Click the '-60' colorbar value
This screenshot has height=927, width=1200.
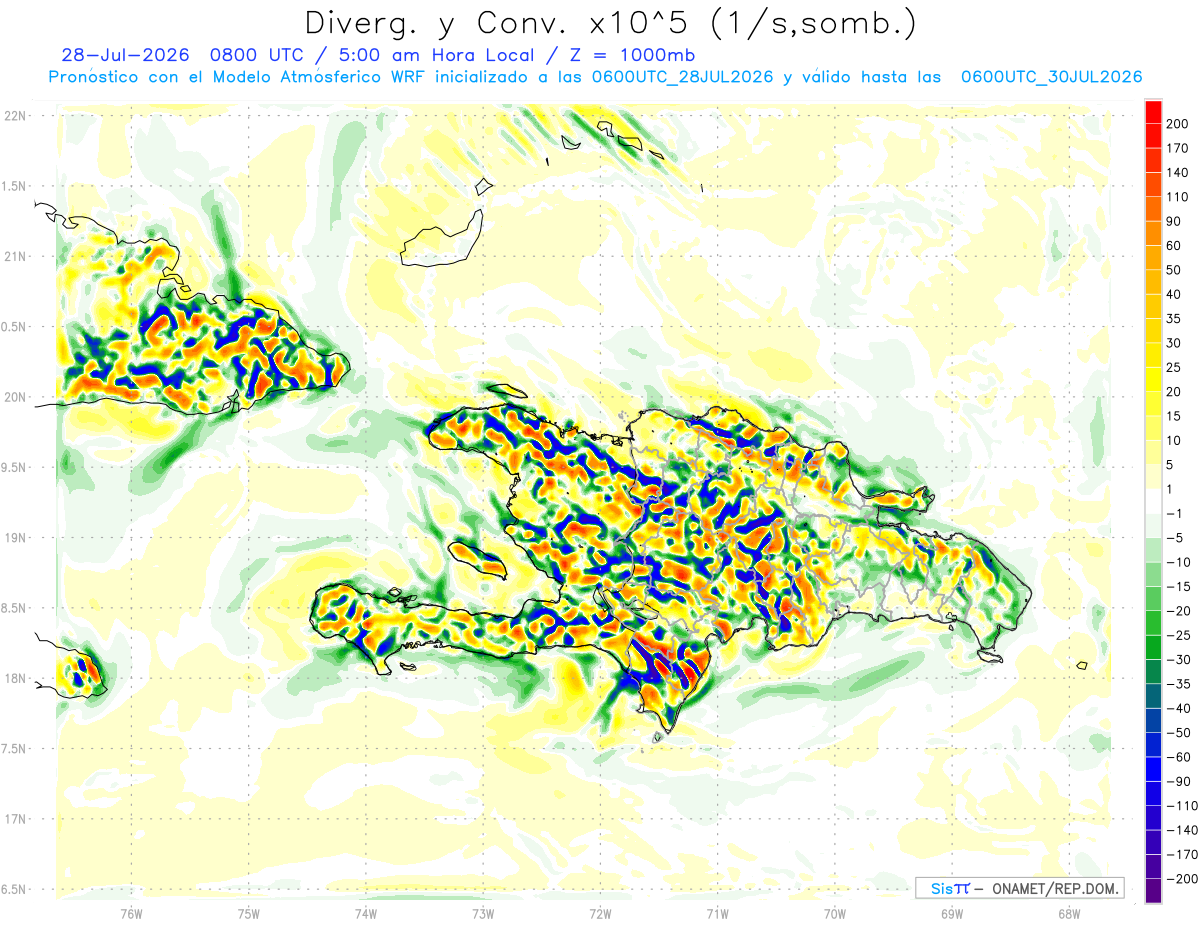tap(1178, 757)
